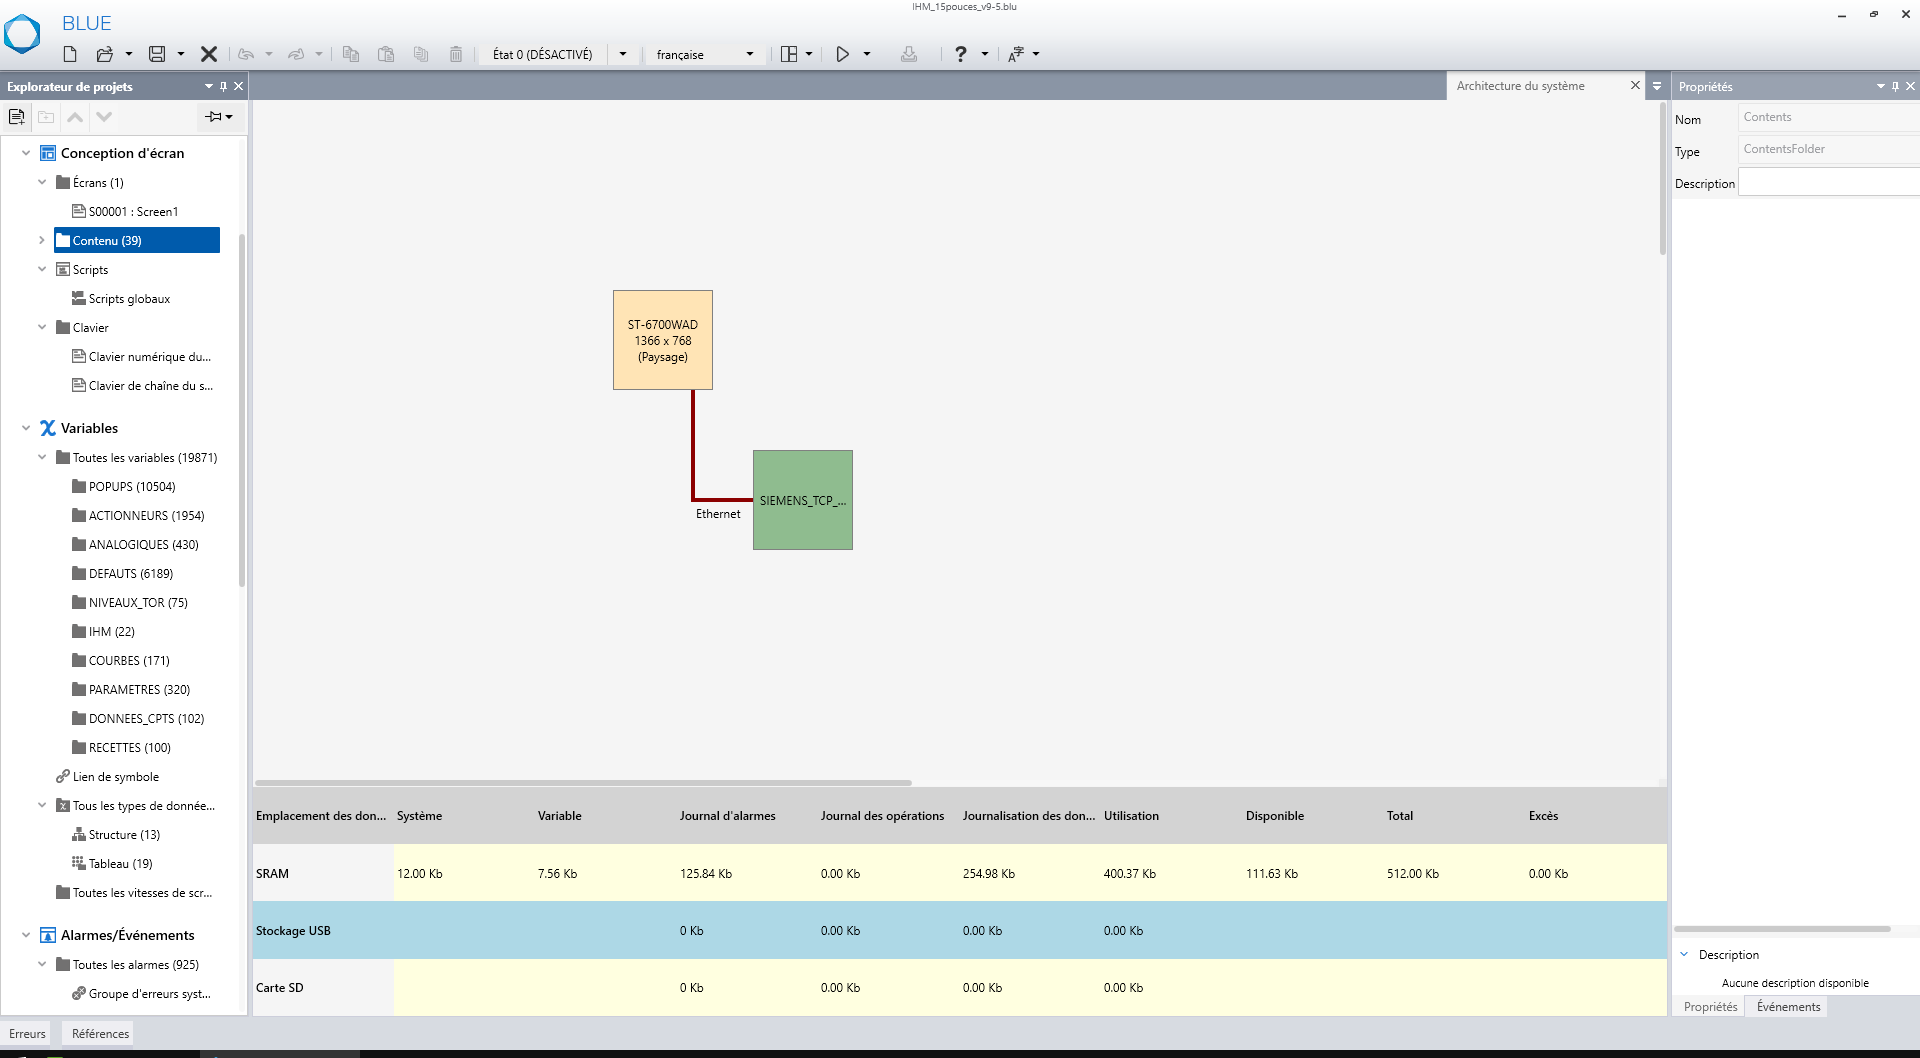Click the add screen icon in explorer
The width and height of the screenshot is (1920, 1058).
(x=17, y=117)
